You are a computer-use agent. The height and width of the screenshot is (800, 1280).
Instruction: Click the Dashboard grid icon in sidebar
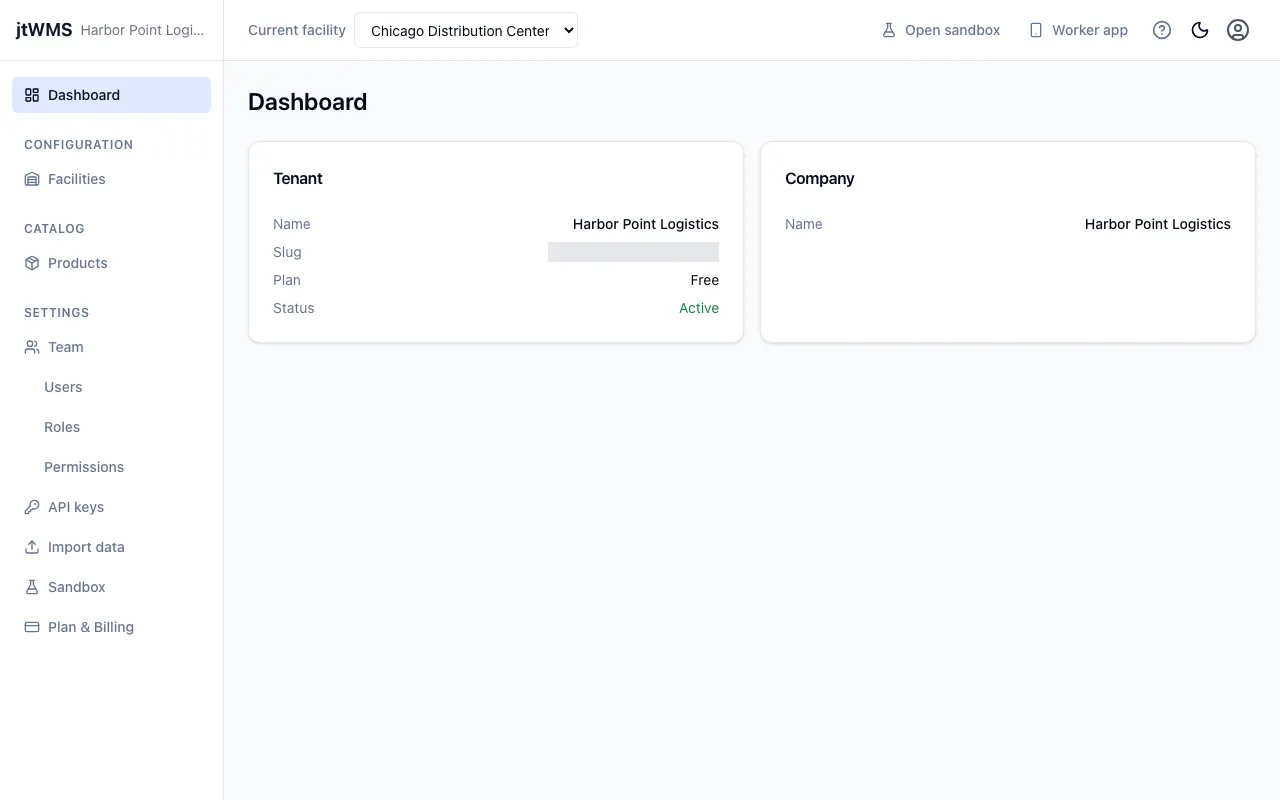[x=32, y=95]
